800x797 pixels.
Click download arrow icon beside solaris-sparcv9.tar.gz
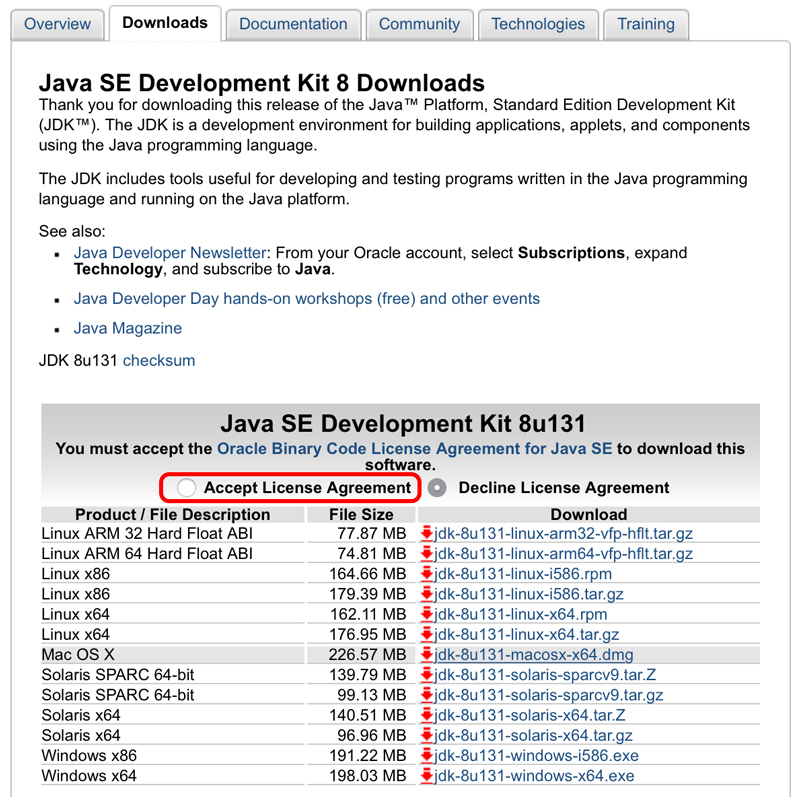(x=426, y=695)
